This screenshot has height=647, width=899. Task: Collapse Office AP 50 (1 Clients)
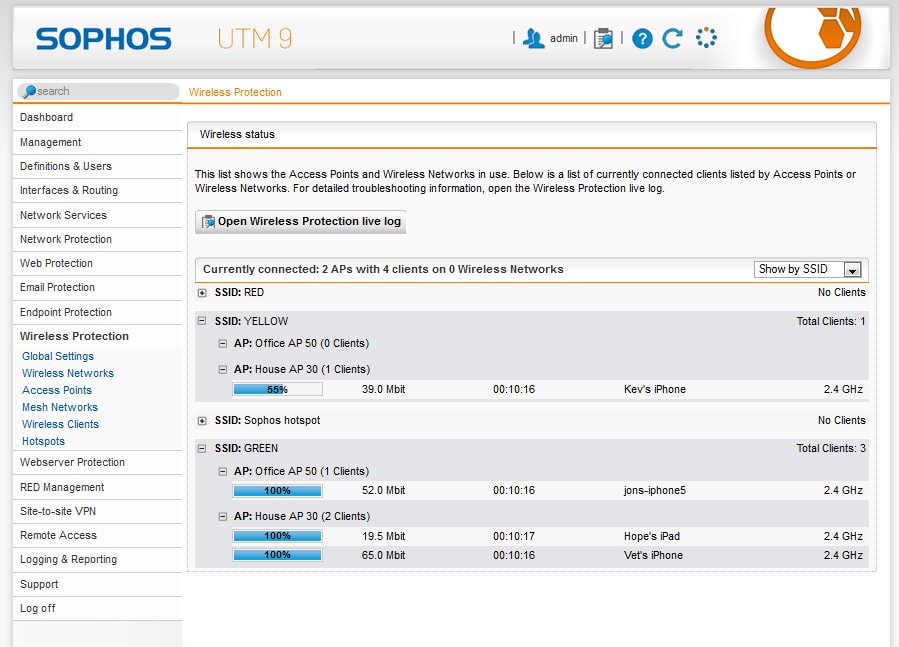pos(222,471)
